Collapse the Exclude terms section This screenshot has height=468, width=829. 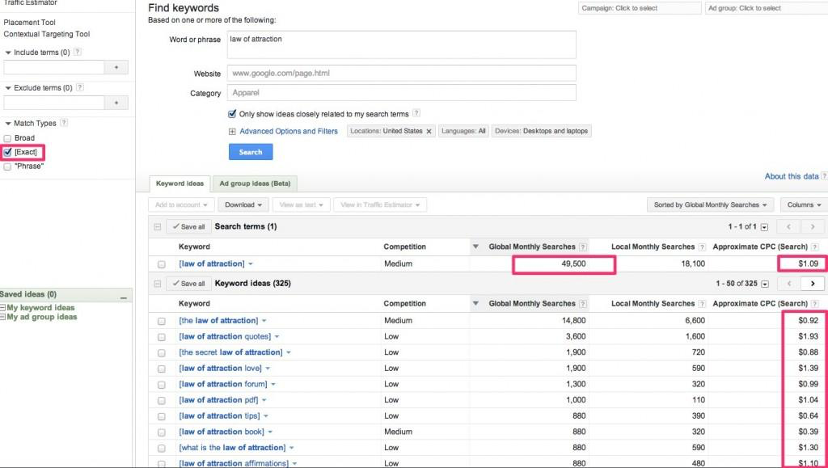pyautogui.click(x=8, y=88)
